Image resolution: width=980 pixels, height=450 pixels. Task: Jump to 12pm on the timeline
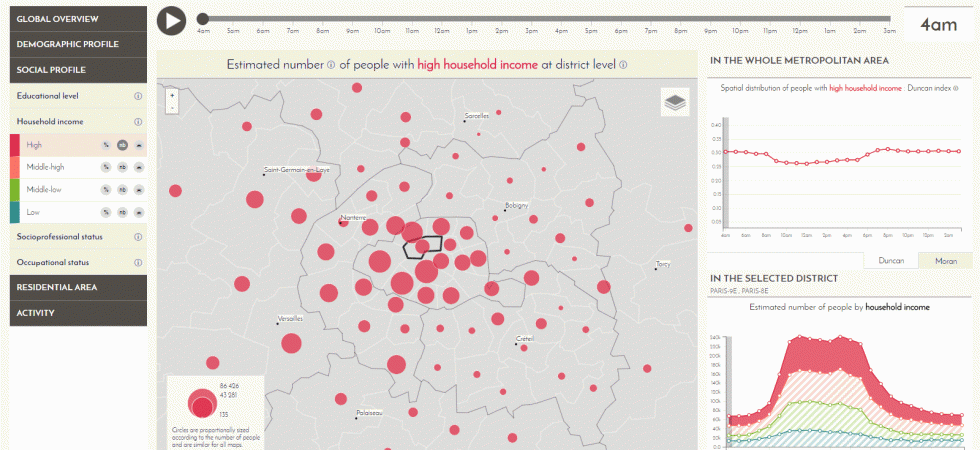pyautogui.click(x=441, y=19)
